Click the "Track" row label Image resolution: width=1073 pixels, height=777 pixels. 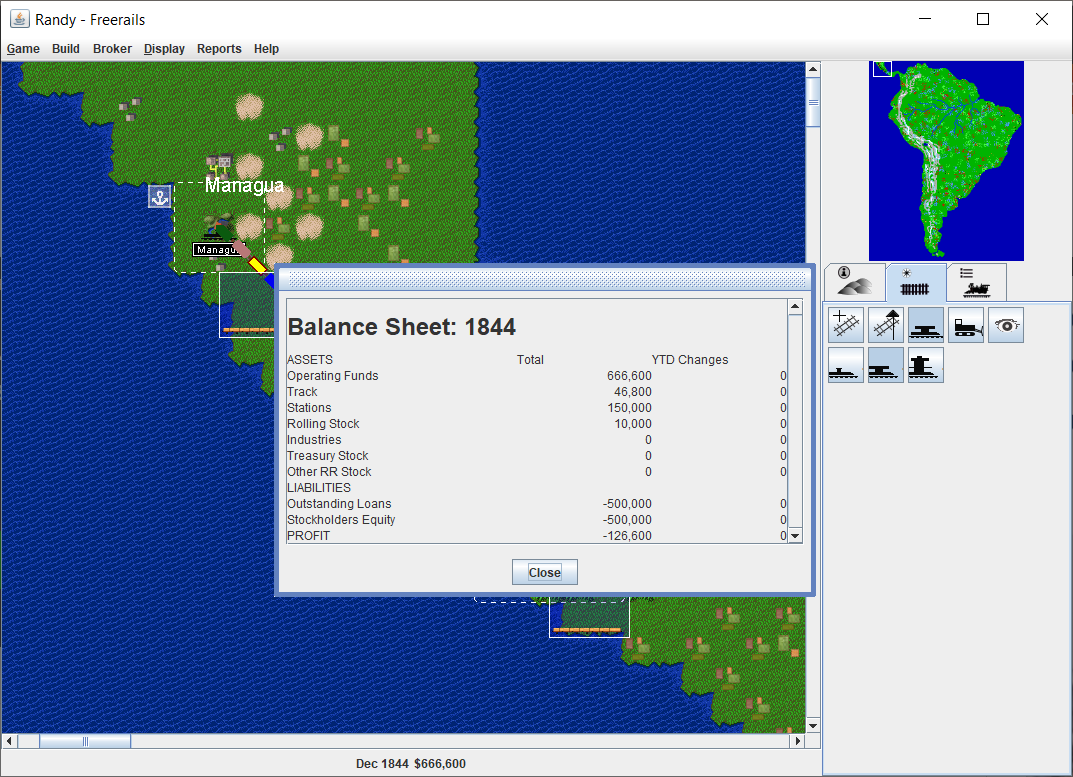(302, 392)
